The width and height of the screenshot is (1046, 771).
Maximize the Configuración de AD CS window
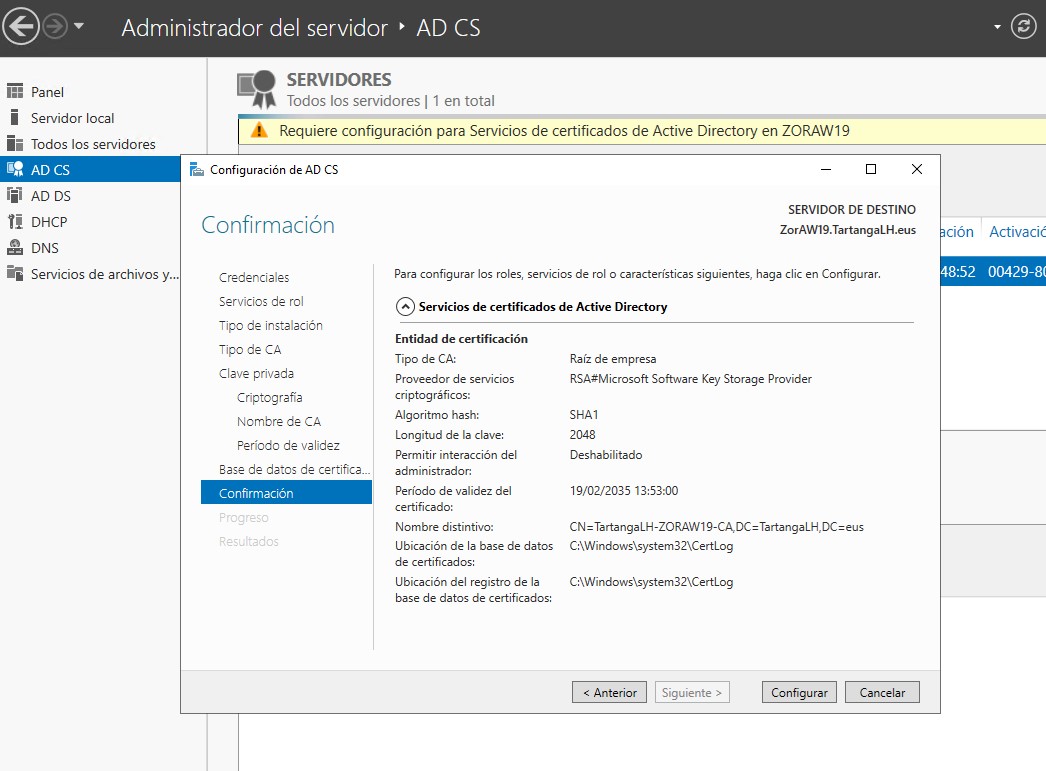(x=871, y=170)
